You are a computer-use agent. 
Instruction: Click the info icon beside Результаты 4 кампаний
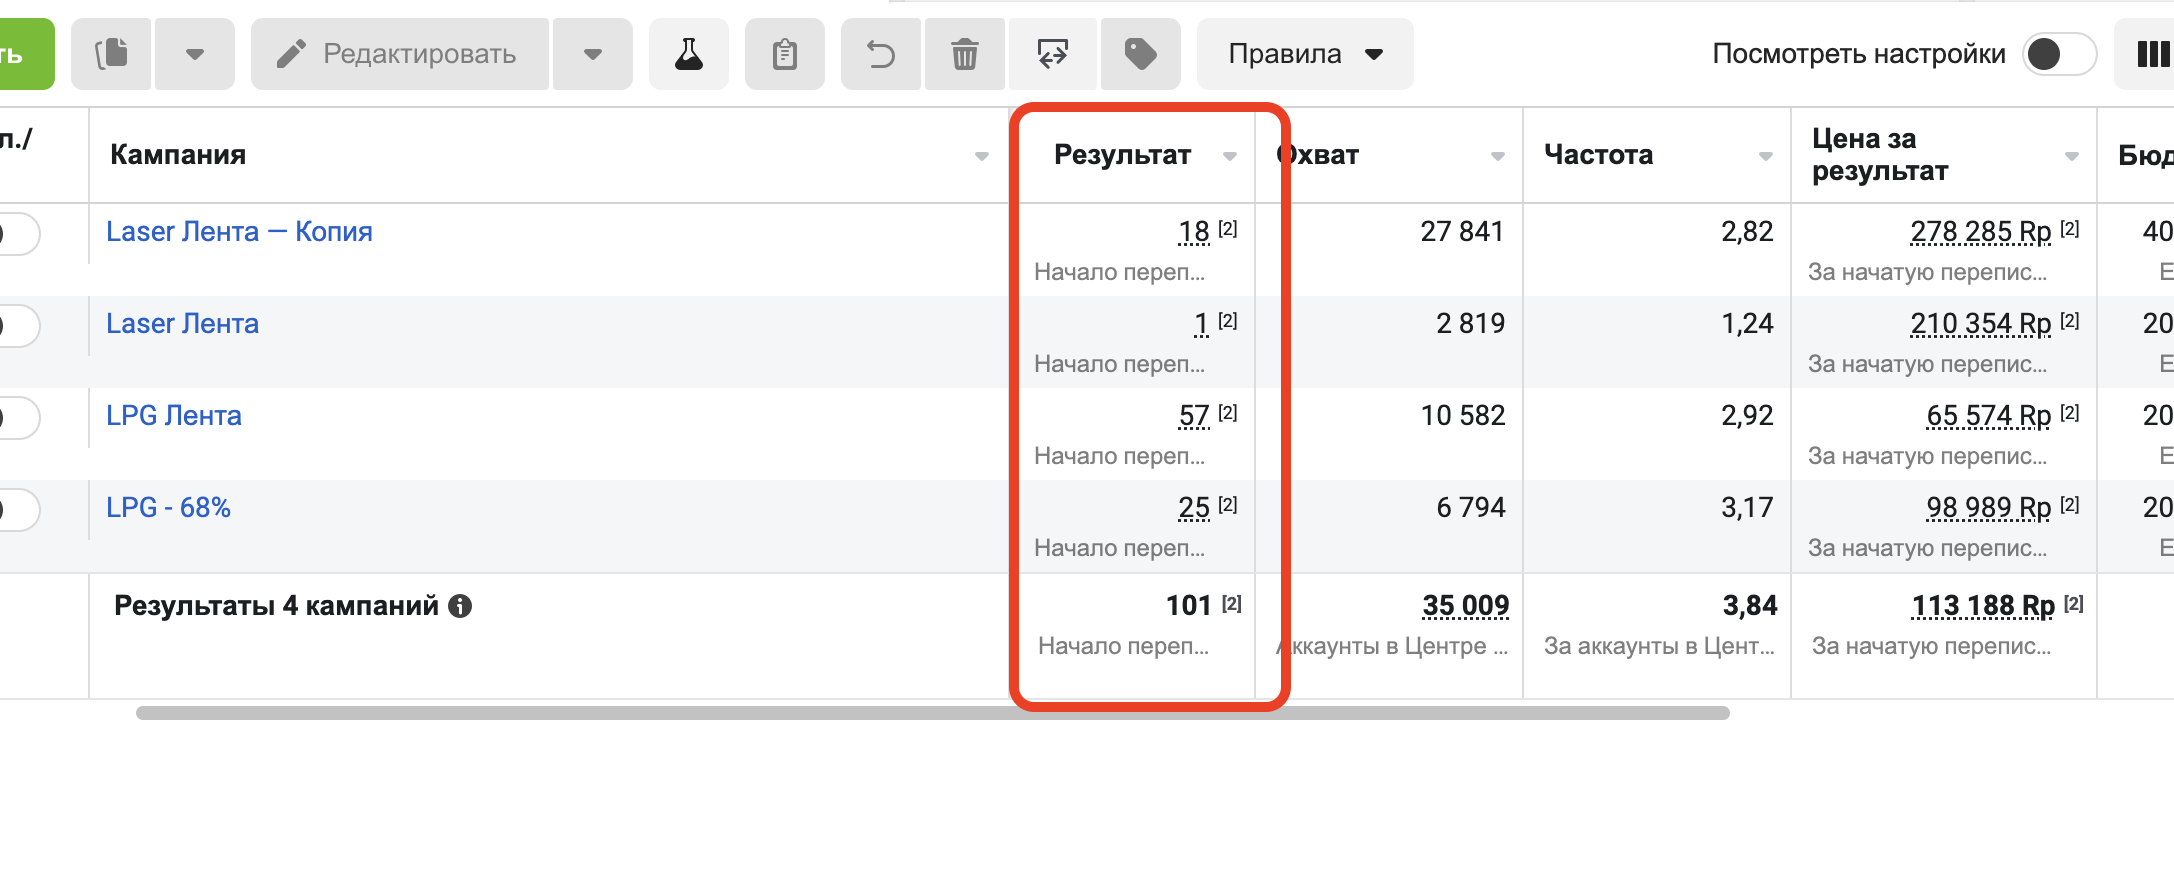coord(460,606)
